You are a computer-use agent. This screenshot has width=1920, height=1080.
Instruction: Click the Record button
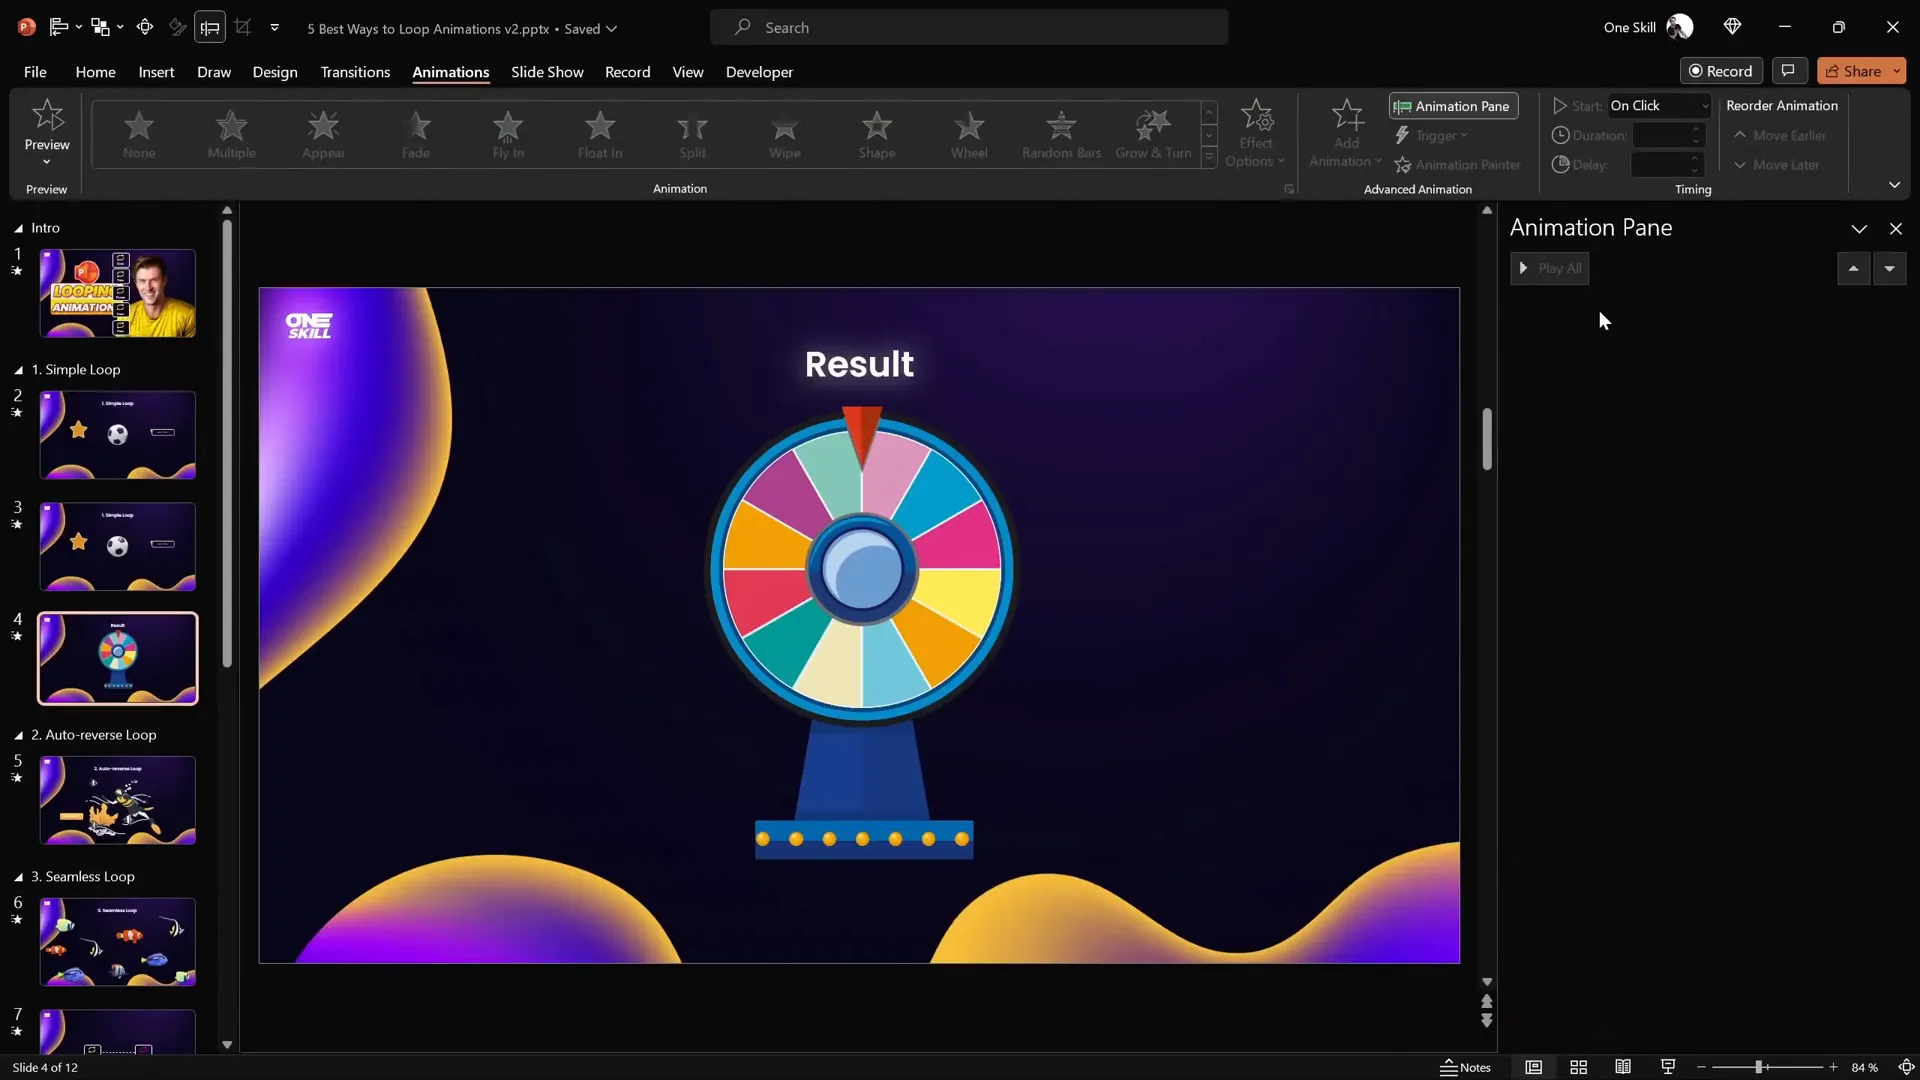click(x=1721, y=71)
